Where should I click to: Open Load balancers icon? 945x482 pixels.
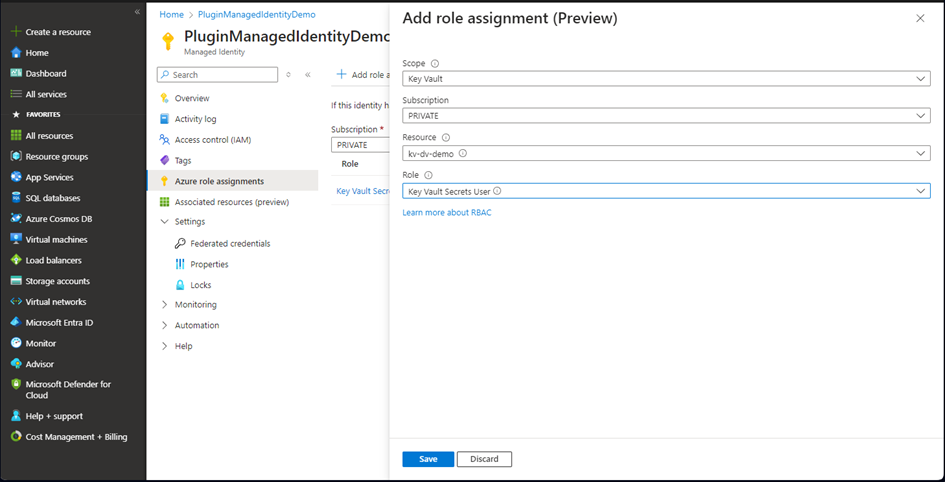pos(16,260)
